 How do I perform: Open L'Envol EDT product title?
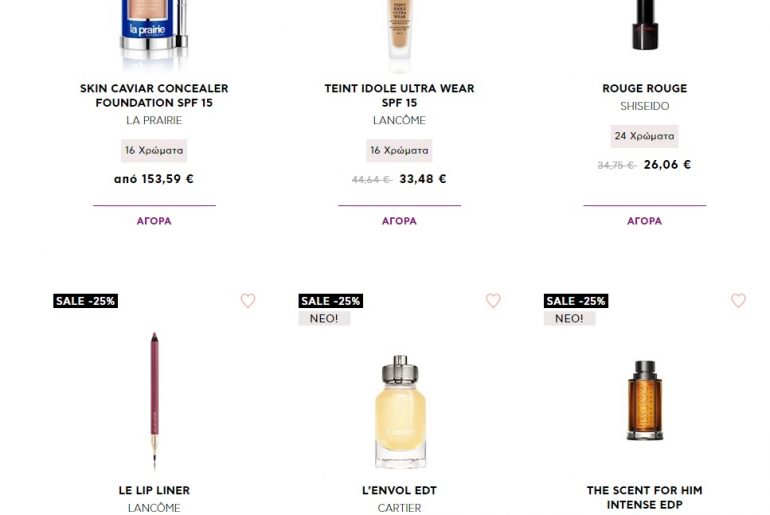[x=399, y=490]
